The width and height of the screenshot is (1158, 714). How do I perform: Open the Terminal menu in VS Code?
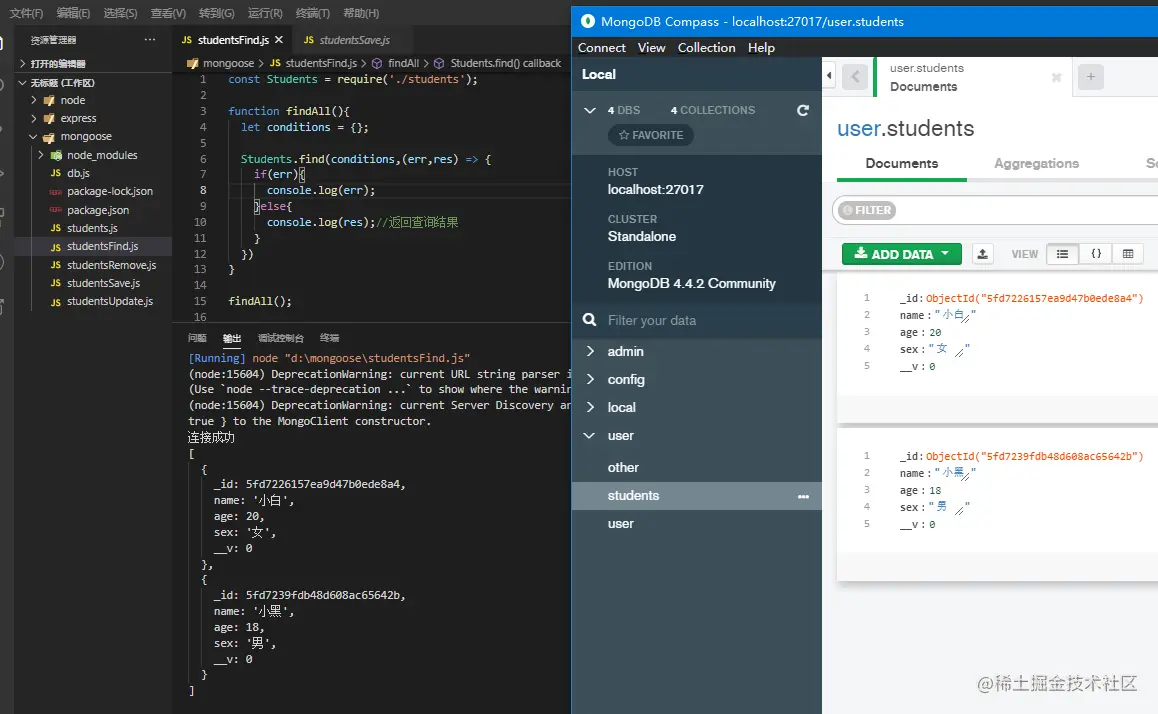pos(313,13)
